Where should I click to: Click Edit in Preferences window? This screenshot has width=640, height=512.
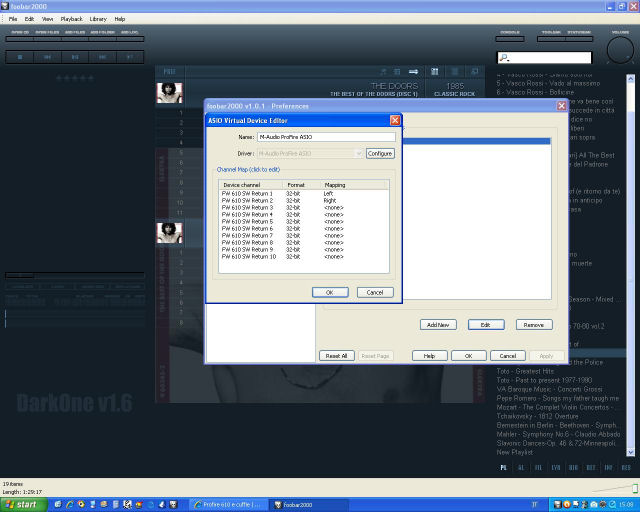pyautogui.click(x=486, y=325)
